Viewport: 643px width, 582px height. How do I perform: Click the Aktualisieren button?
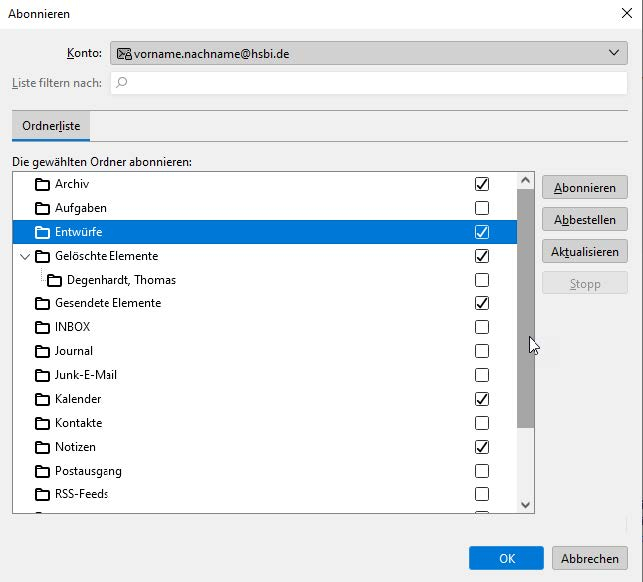pyautogui.click(x=585, y=251)
